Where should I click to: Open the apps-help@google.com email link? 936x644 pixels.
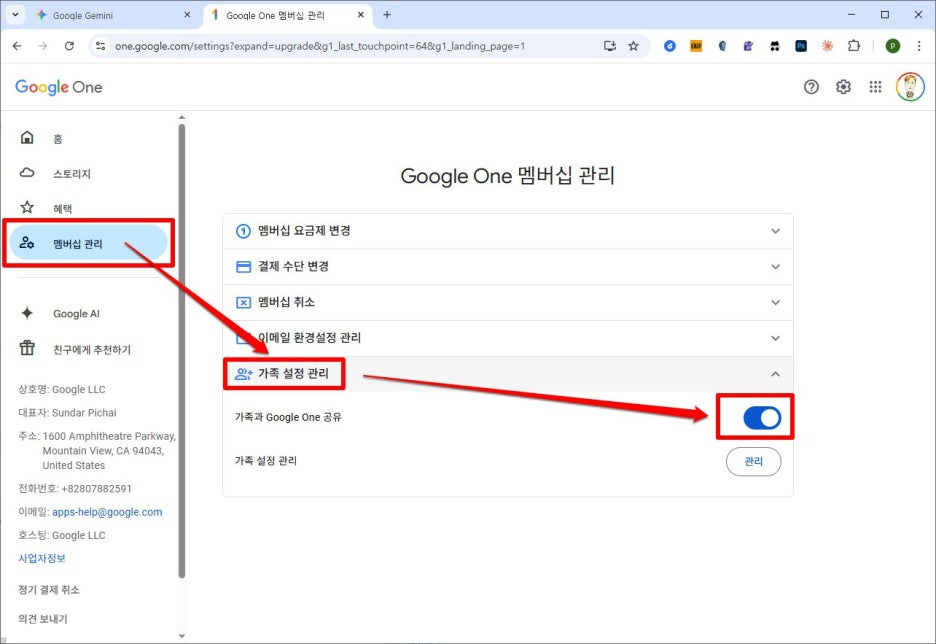click(x=107, y=512)
